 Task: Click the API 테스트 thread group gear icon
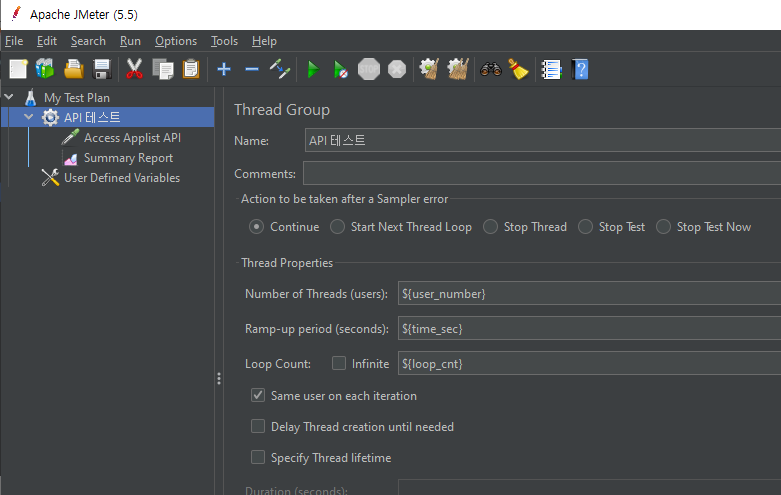50,118
